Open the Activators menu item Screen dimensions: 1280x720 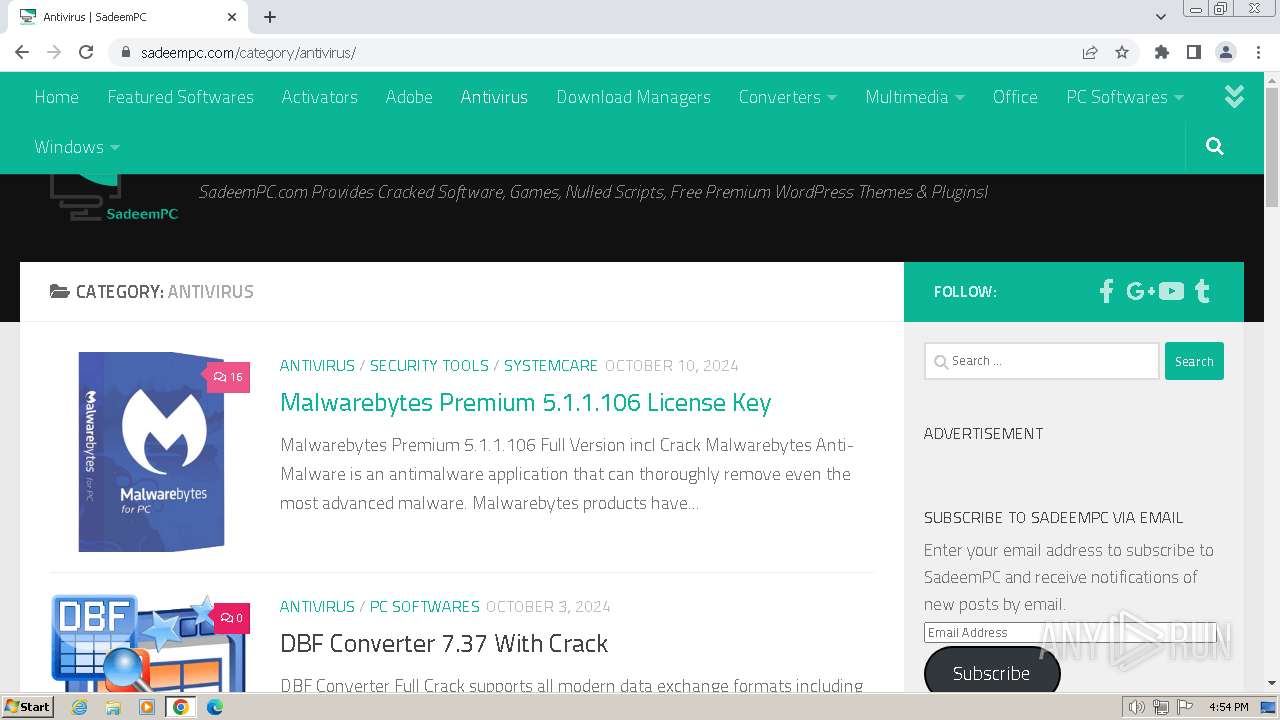(319, 97)
